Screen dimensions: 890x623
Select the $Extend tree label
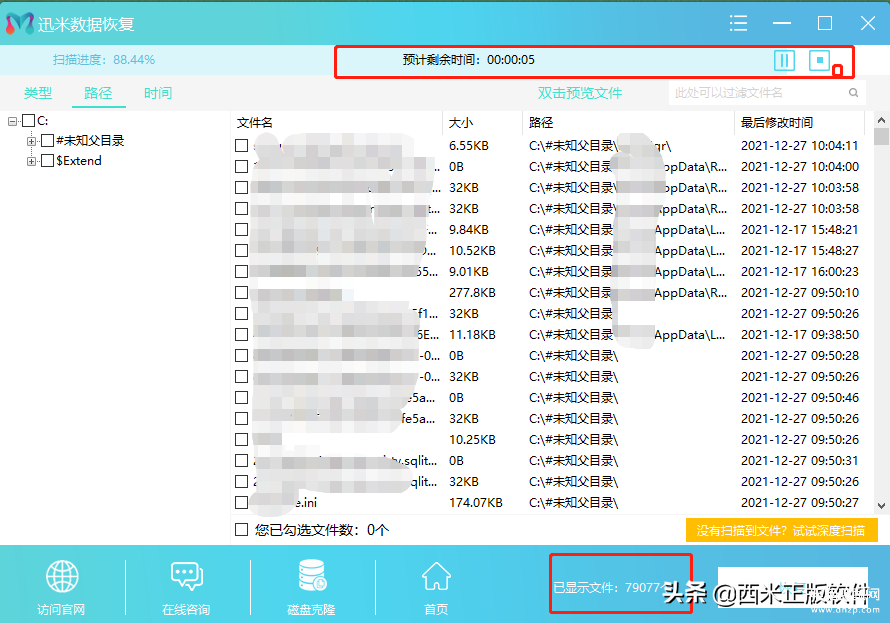pyautogui.click(x=79, y=161)
